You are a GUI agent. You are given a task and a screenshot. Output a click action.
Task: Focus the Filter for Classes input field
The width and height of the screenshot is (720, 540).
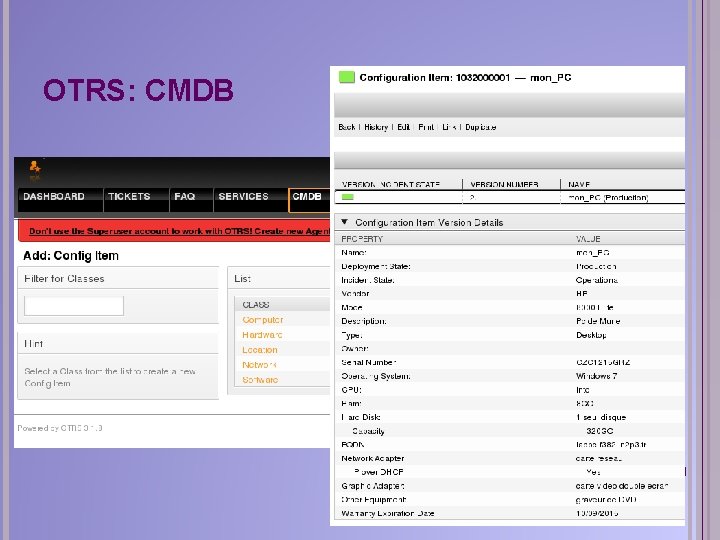tap(74, 306)
